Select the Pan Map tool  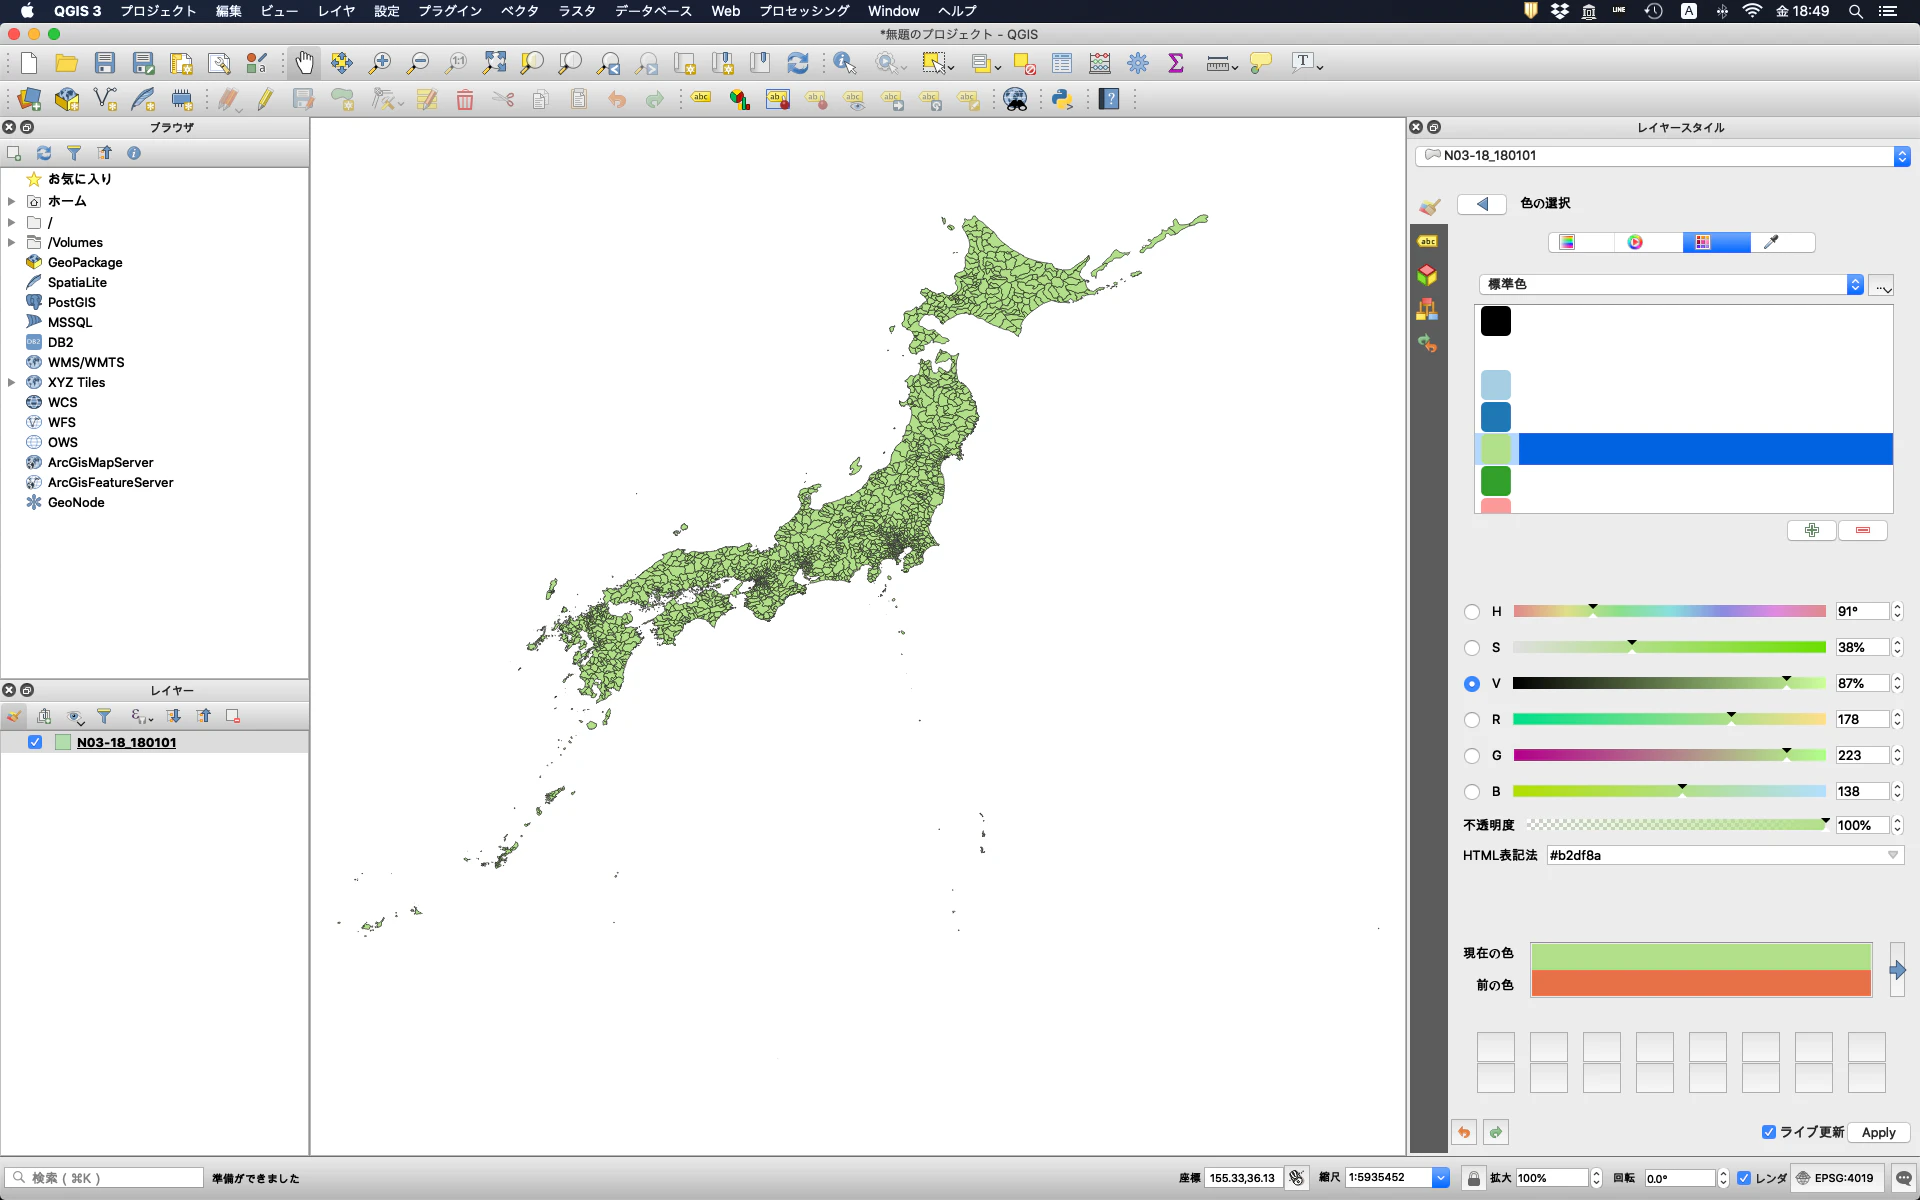click(x=304, y=62)
